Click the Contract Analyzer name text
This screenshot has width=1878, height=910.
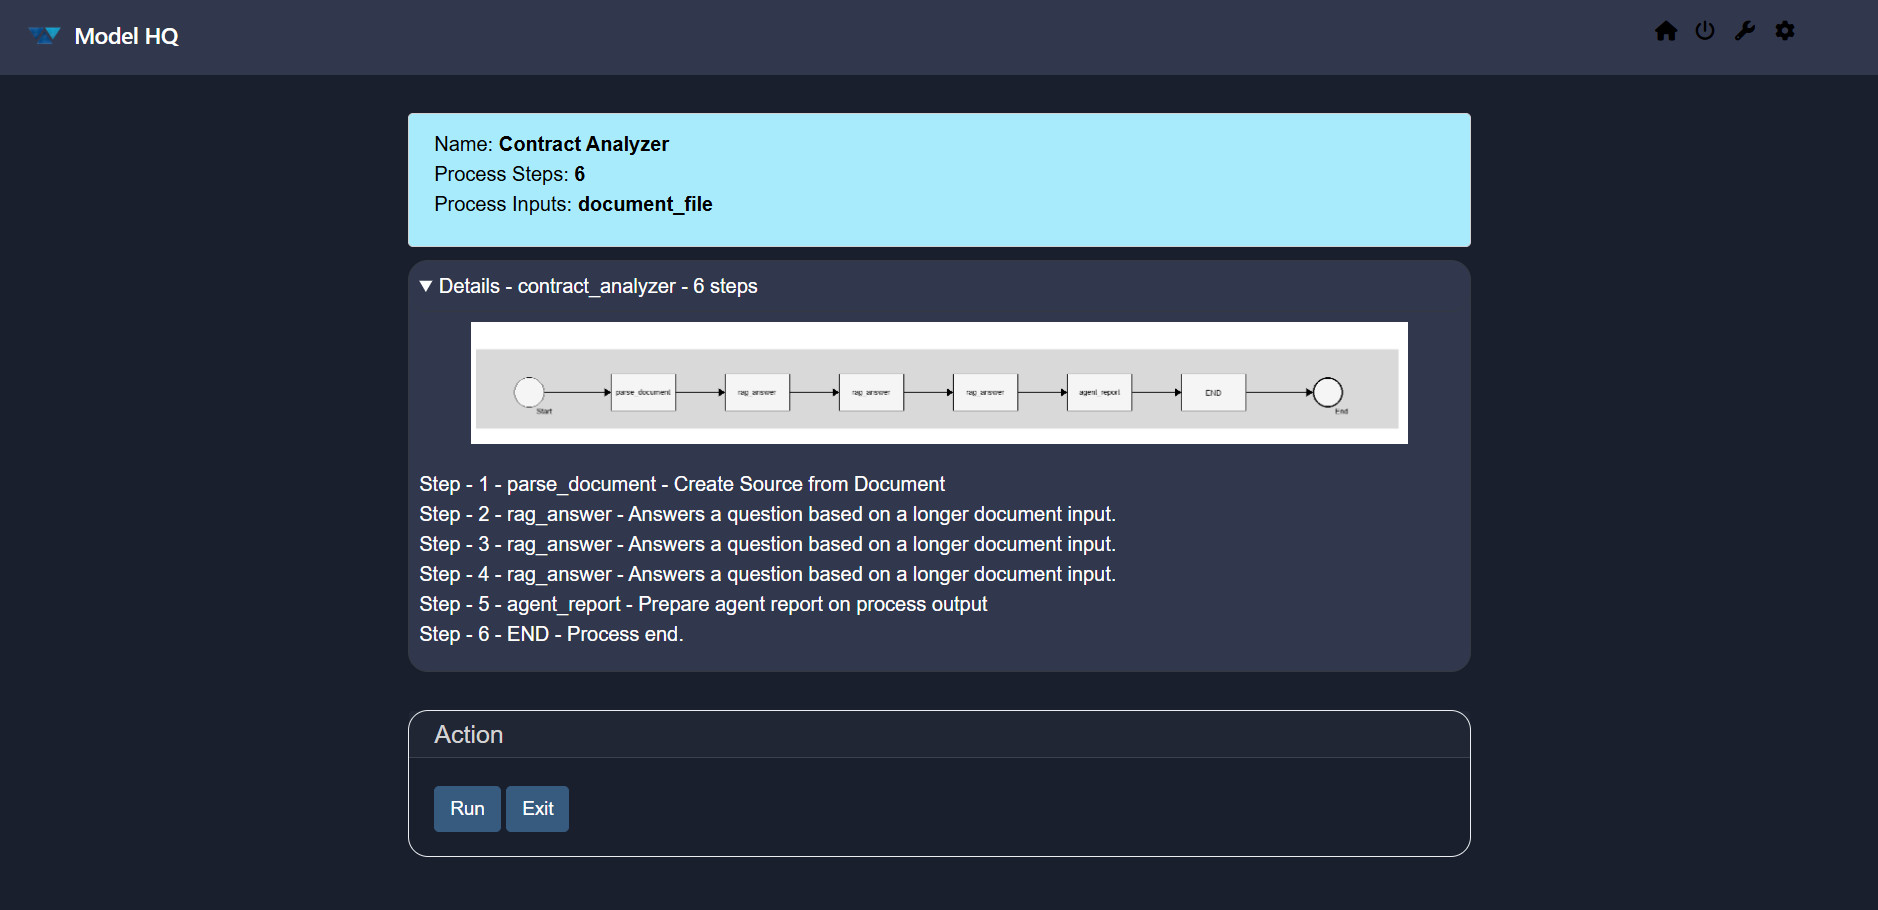click(583, 144)
